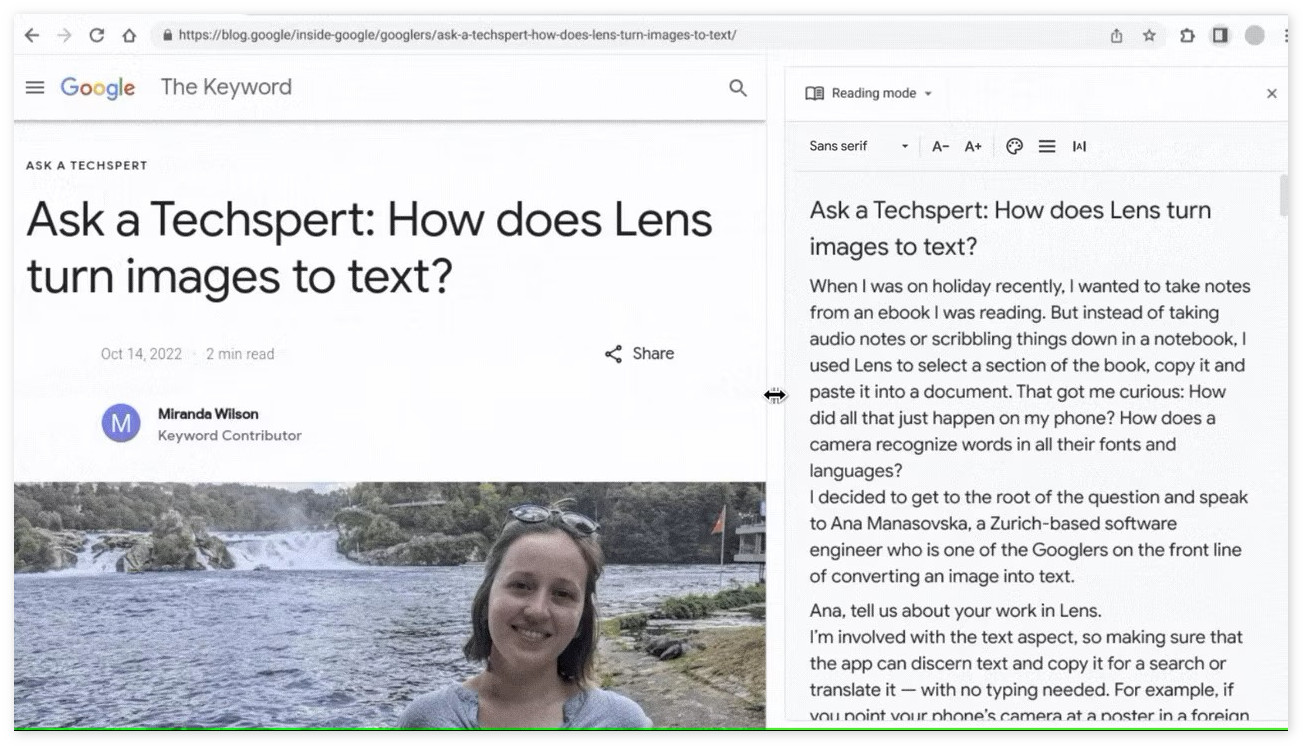Change letter spacing in reading mode
1303x746 pixels.
click(x=1079, y=146)
